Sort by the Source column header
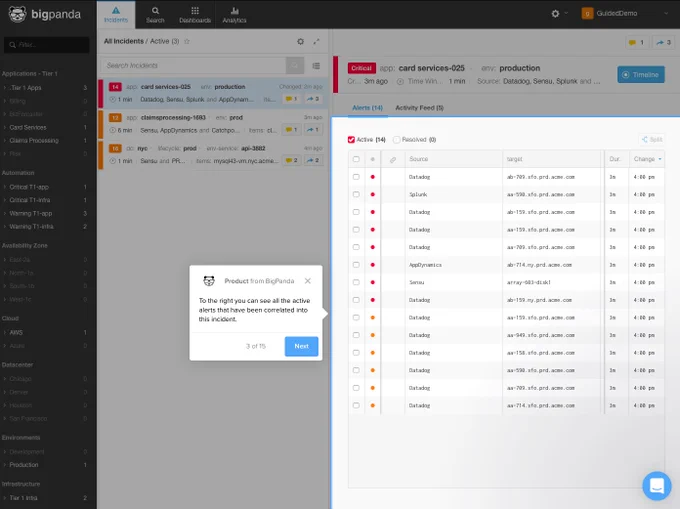Viewport: 680px width, 509px height. pos(418,159)
